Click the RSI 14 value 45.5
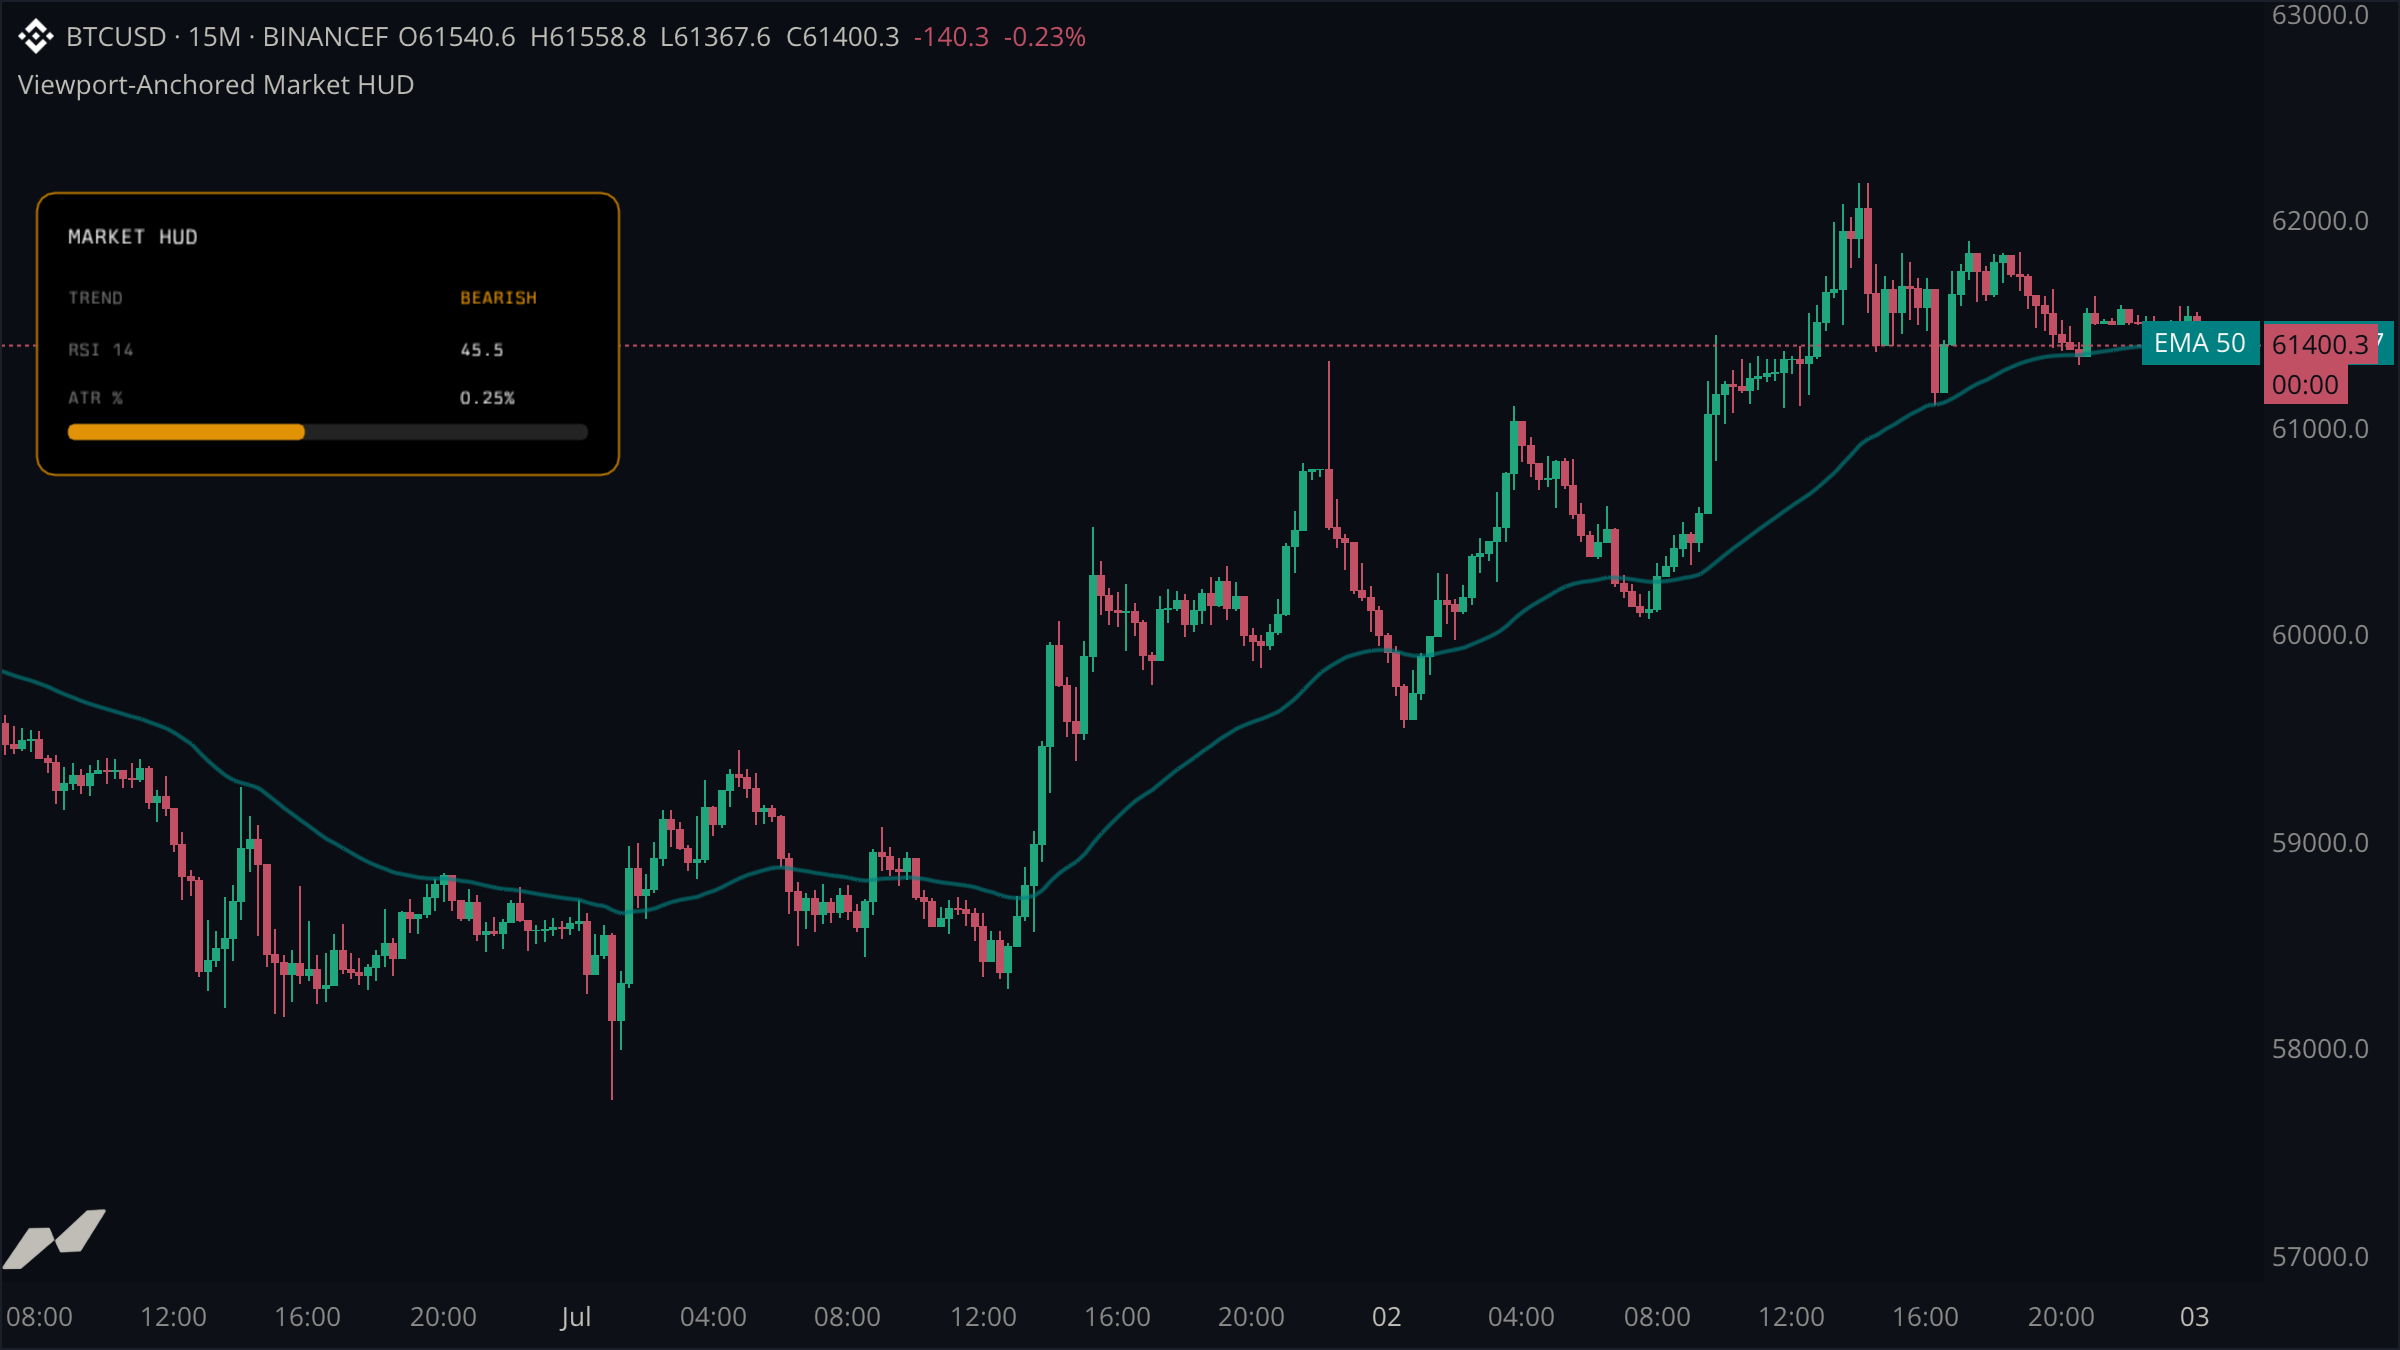This screenshot has height=1350, width=2400. (x=482, y=350)
